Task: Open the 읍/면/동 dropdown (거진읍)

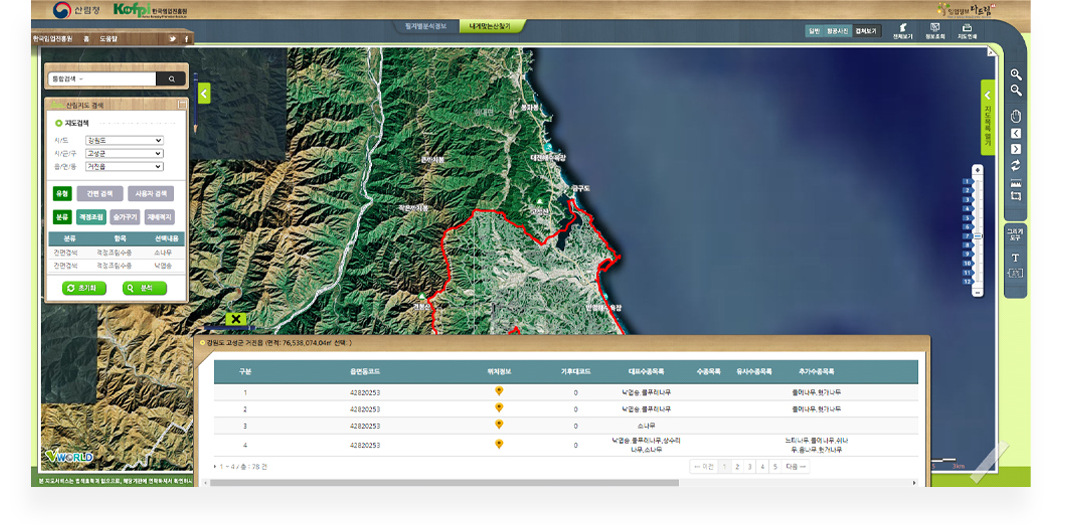Action: (124, 166)
